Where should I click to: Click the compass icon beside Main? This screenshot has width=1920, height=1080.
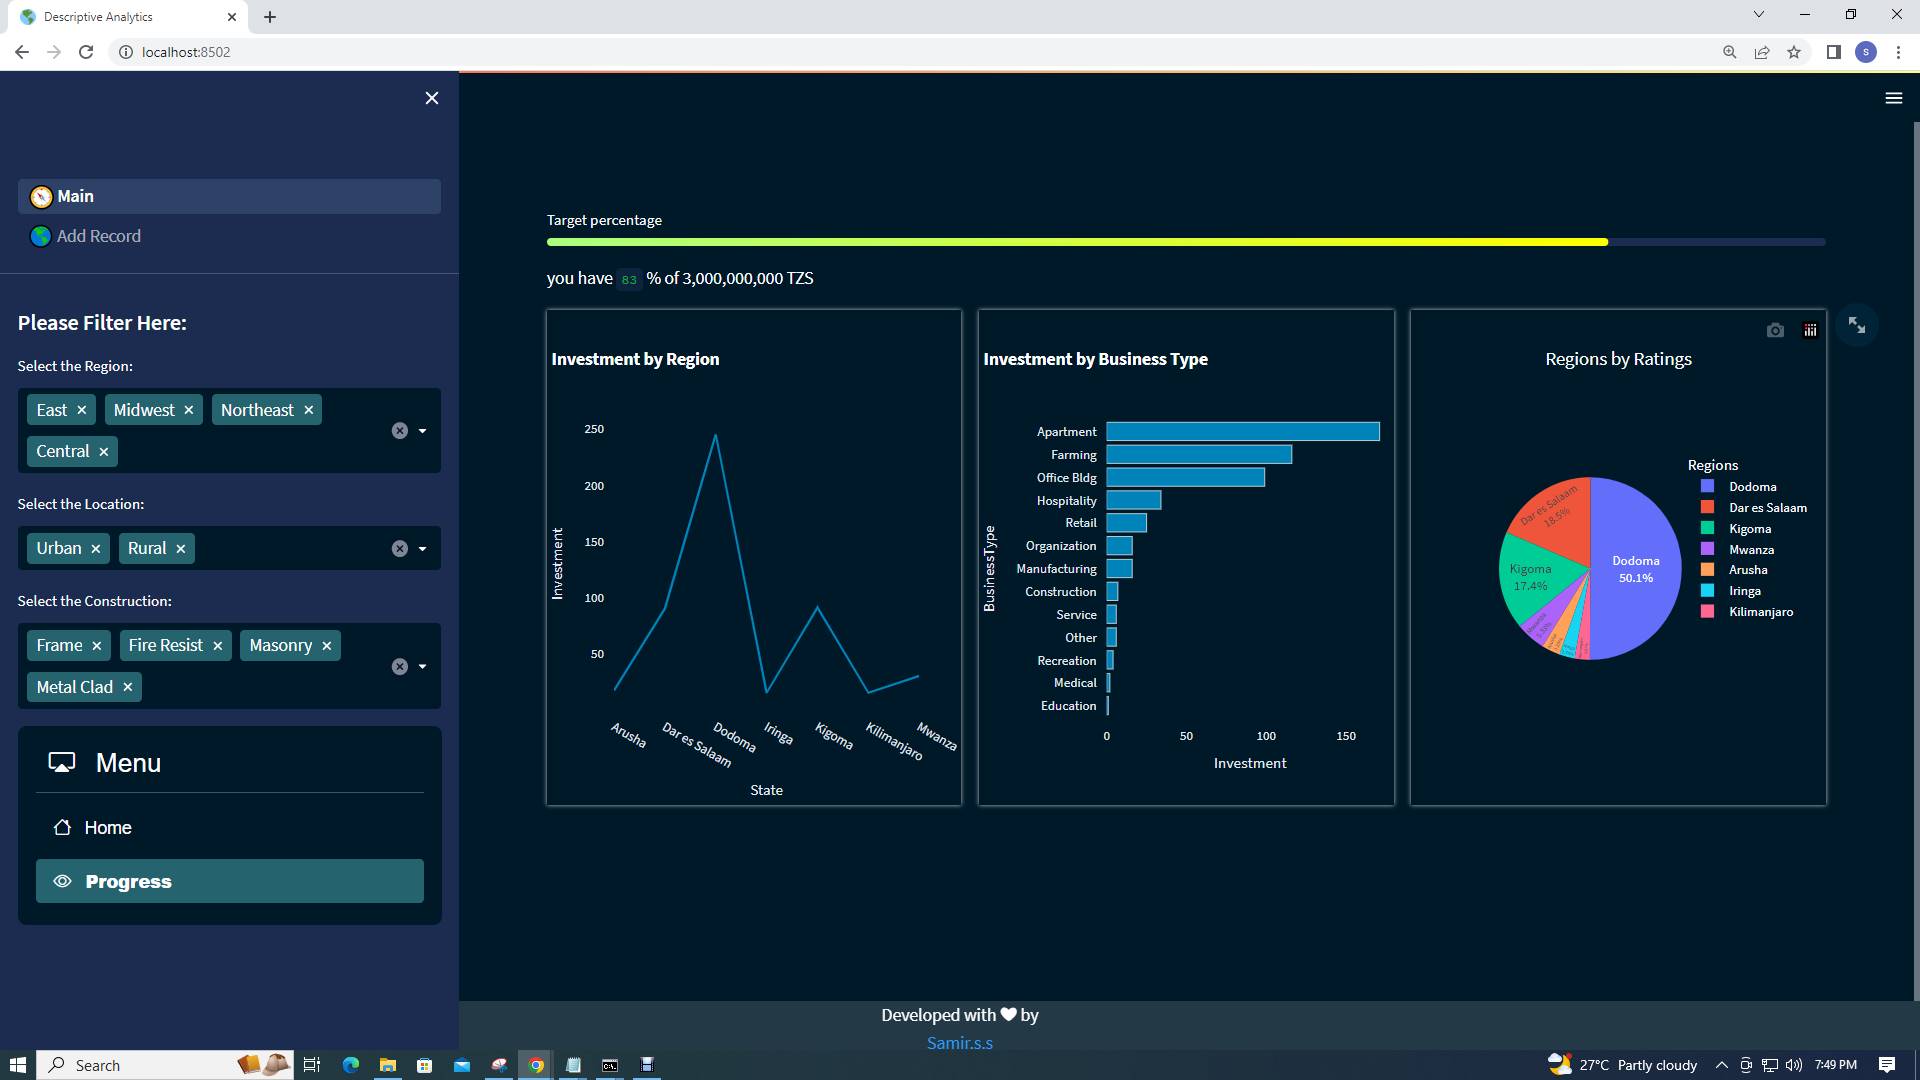point(40,196)
